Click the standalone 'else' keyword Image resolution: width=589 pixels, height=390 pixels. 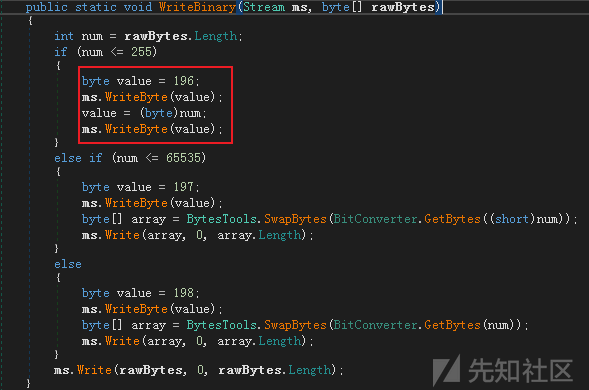pos(68,264)
